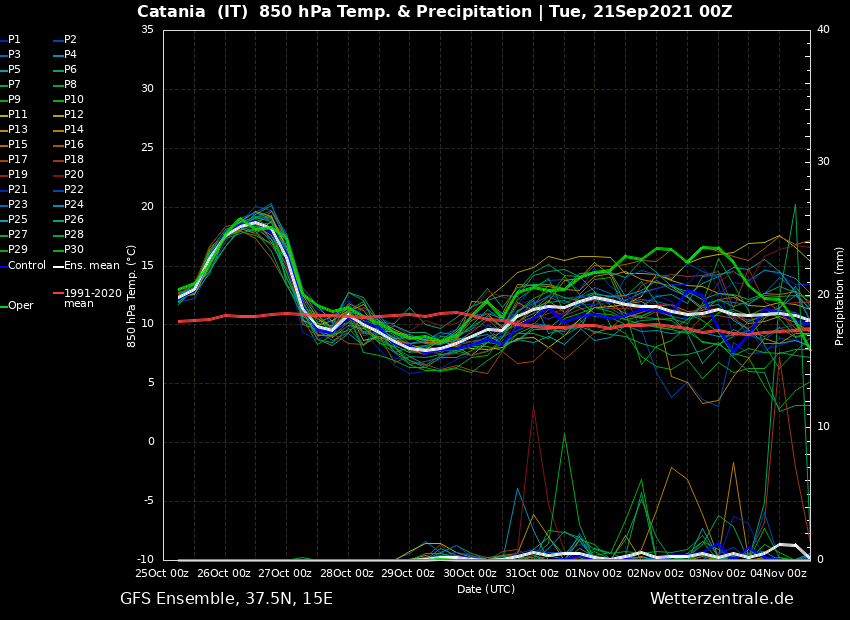This screenshot has height=620, width=850.
Task: Click the 1991-2020 mean legend text
Action: (x=92, y=298)
